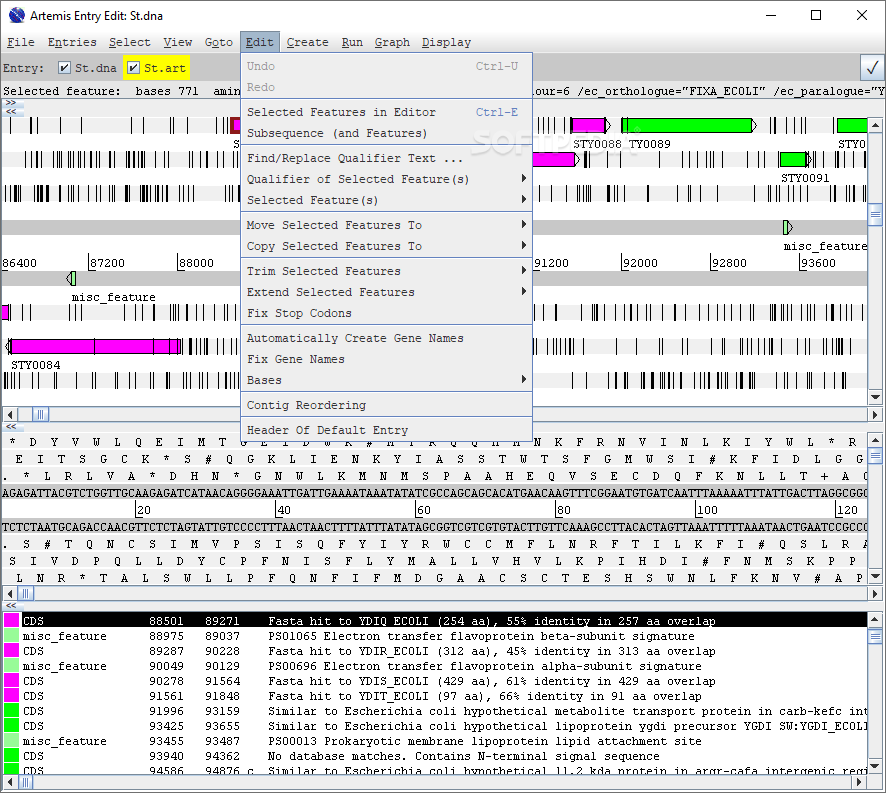Image resolution: width=886 pixels, height=793 pixels.
Task: Select CDS row 93425 to 93655
Action: click(x=435, y=726)
